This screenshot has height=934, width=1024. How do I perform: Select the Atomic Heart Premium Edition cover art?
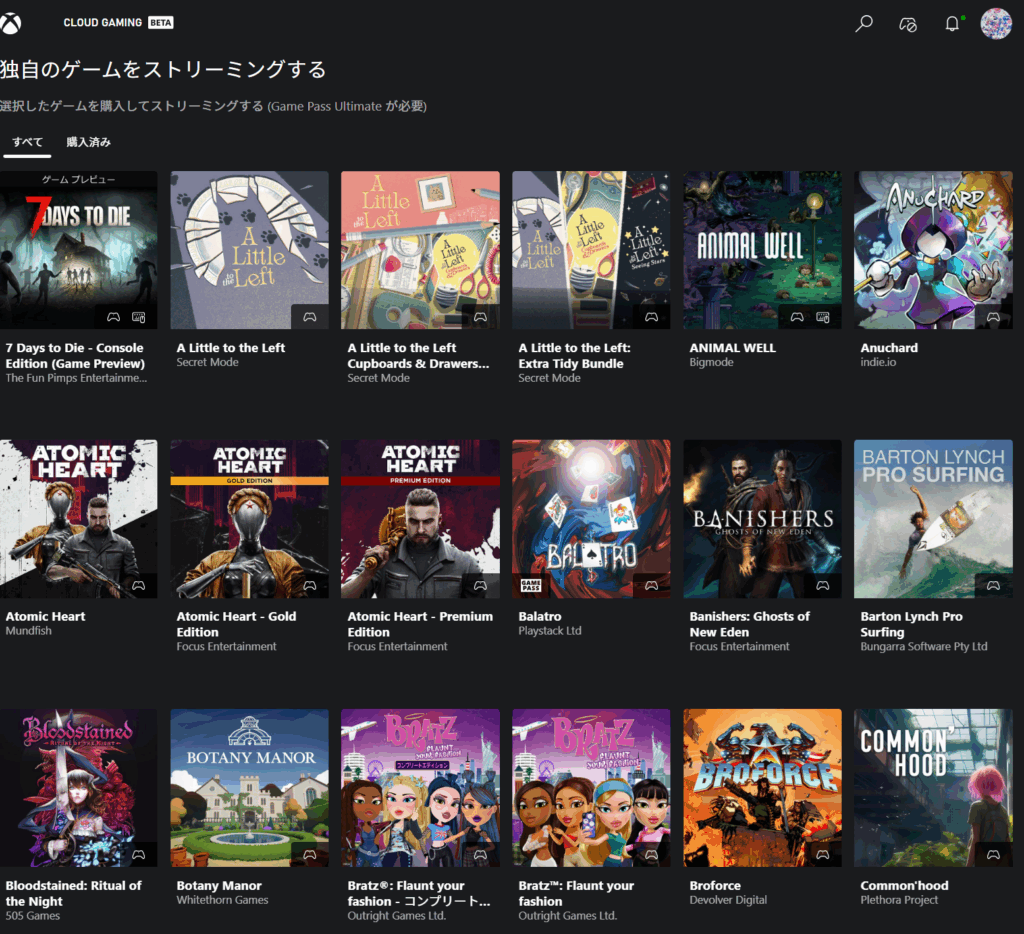pyautogui.click(x=420, y=519)
